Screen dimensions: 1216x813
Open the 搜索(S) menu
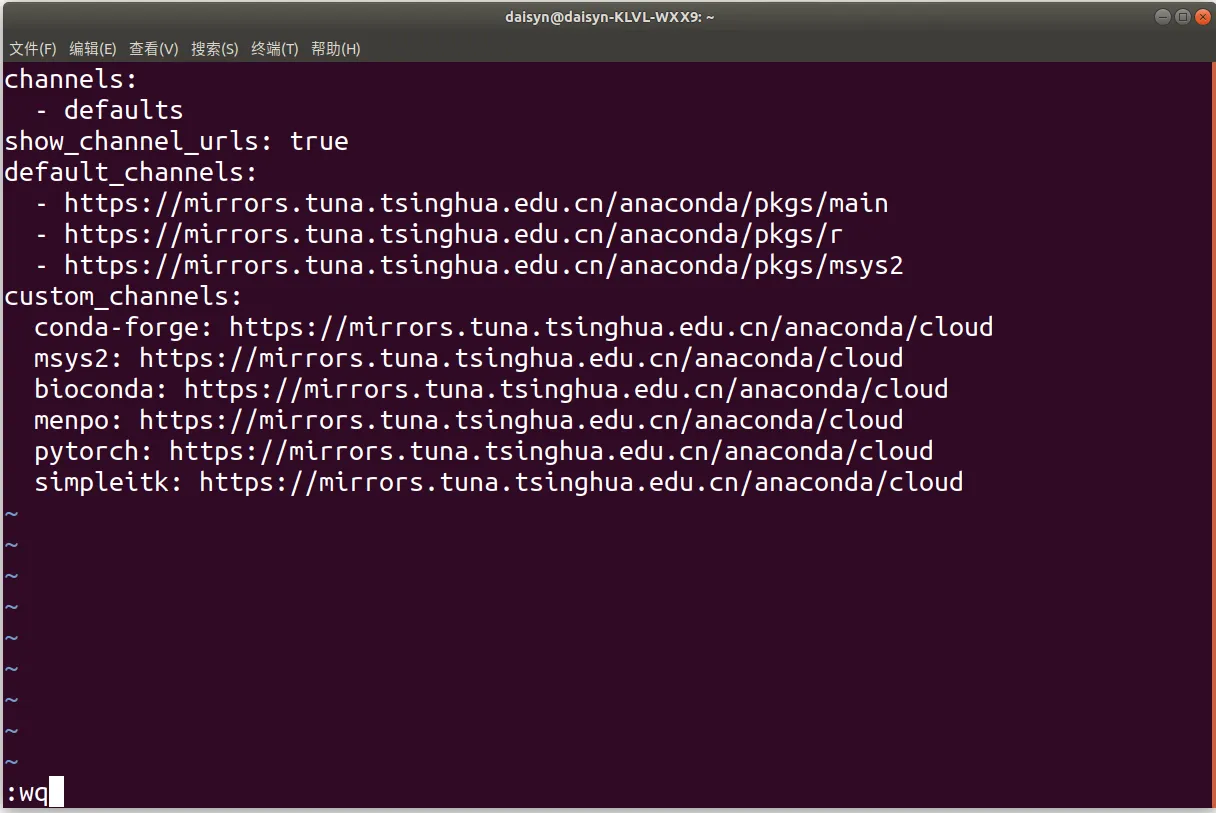215,48
